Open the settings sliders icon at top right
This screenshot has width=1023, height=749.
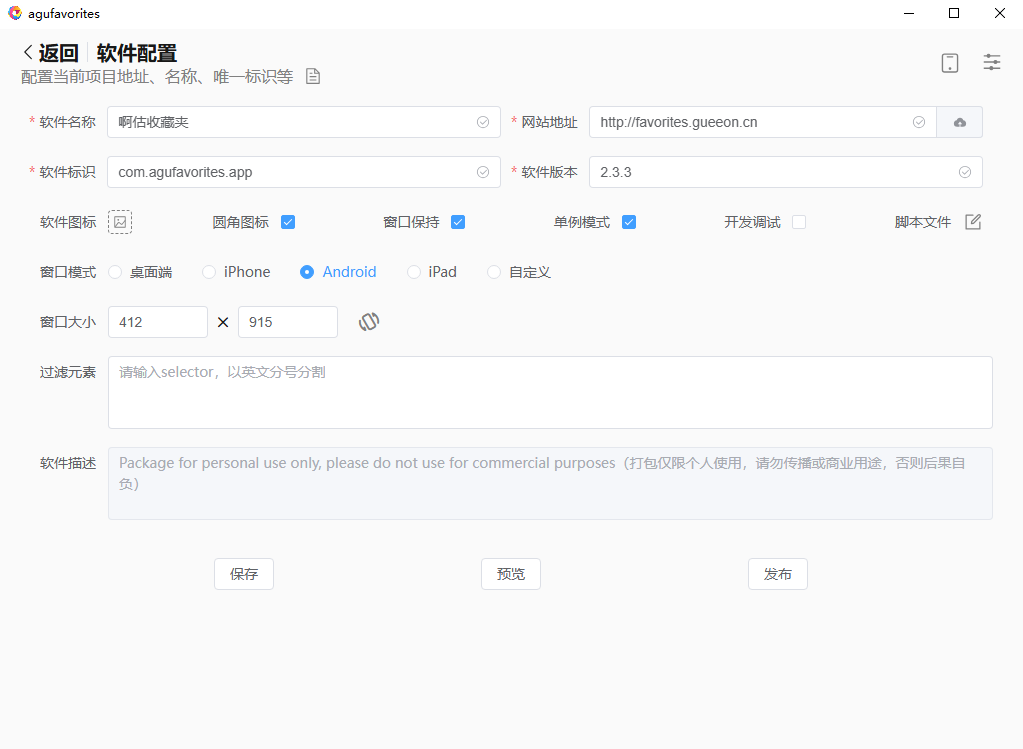click(x=991, y=62)
